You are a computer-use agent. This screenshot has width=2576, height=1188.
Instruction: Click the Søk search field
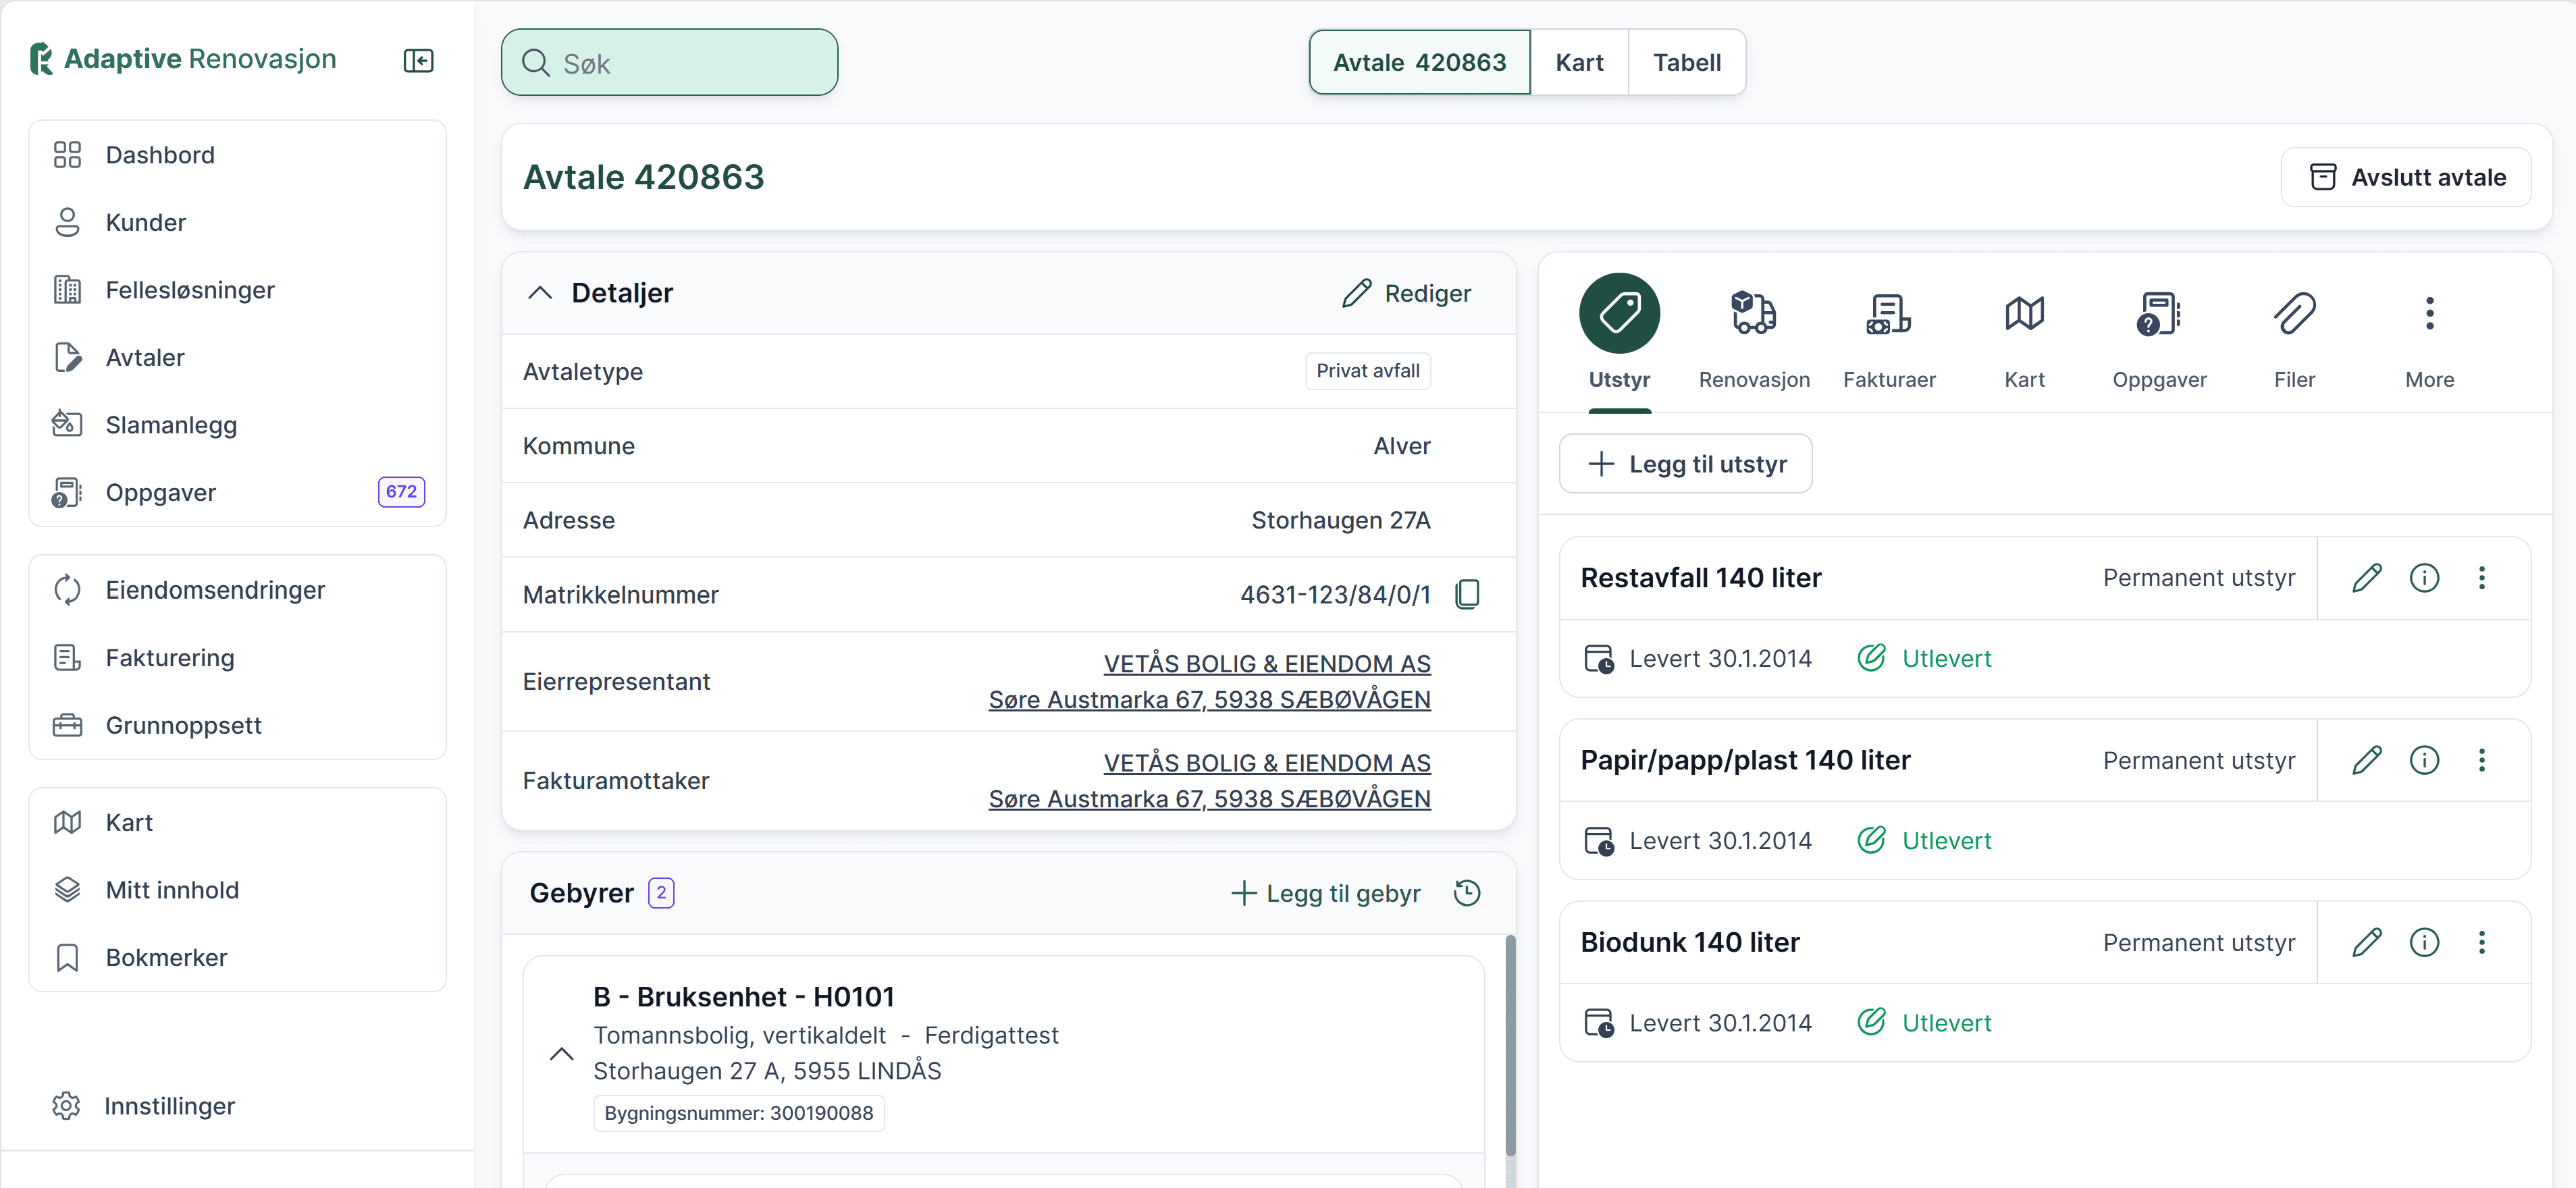670,63
